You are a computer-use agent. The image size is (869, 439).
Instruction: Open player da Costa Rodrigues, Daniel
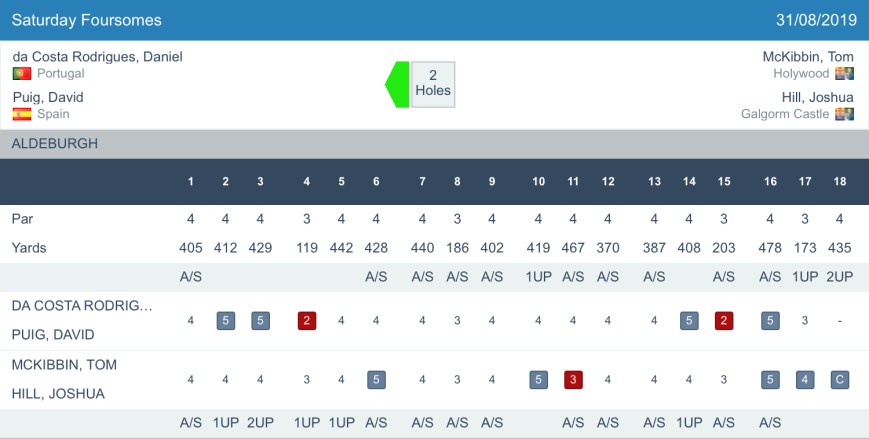coord(97,57)
